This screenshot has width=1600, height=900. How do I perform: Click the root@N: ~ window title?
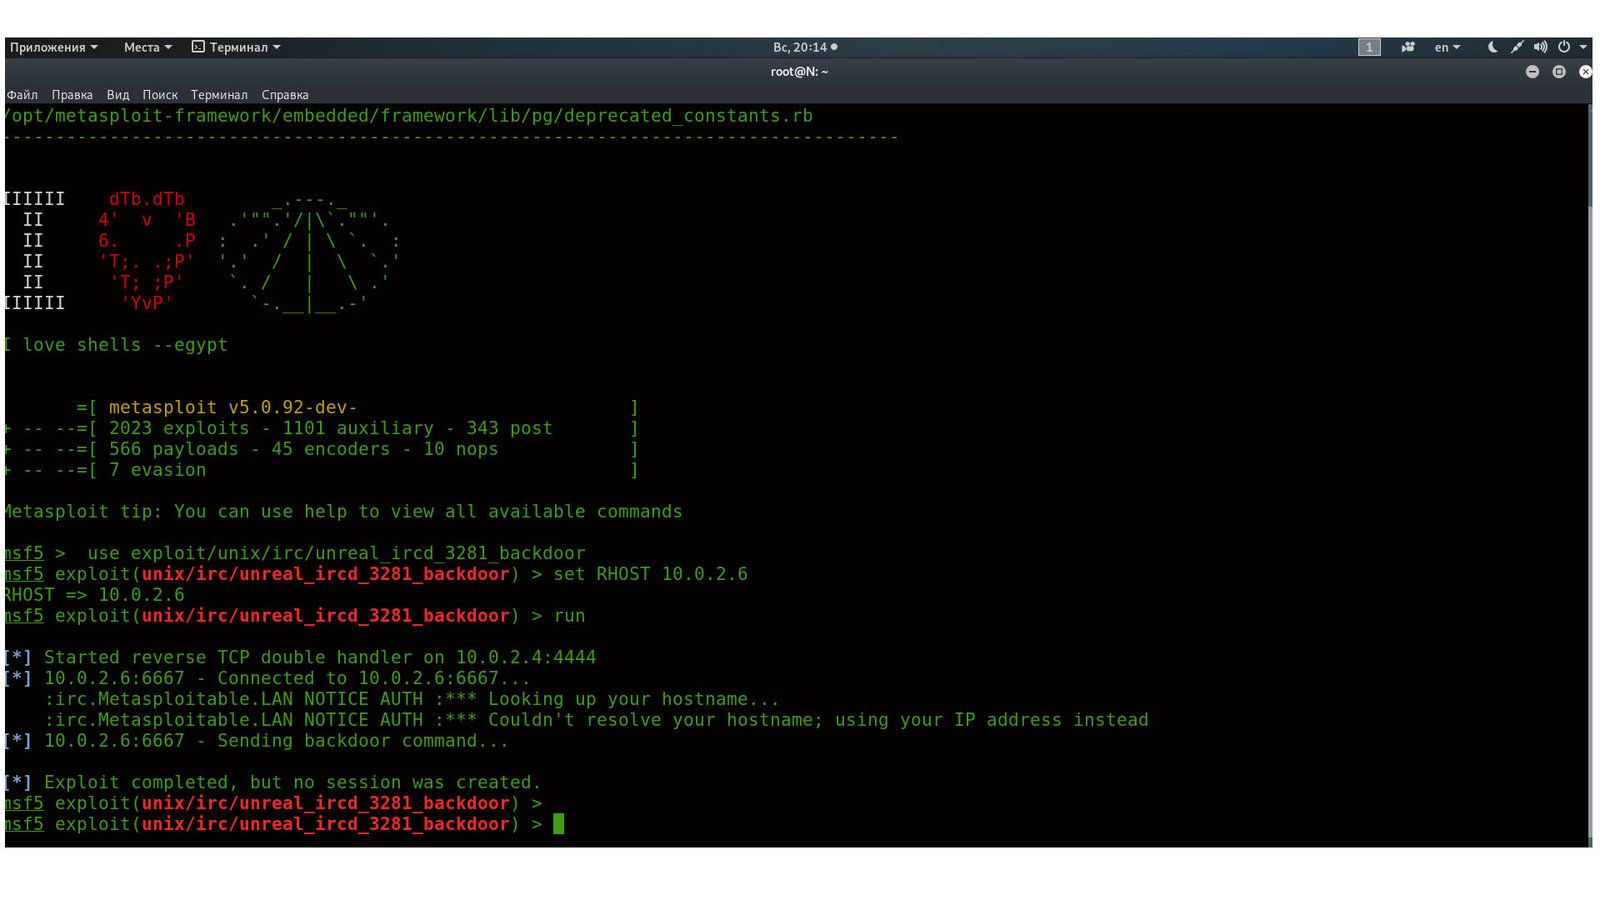pyautogui.click(x=799, y=72)
